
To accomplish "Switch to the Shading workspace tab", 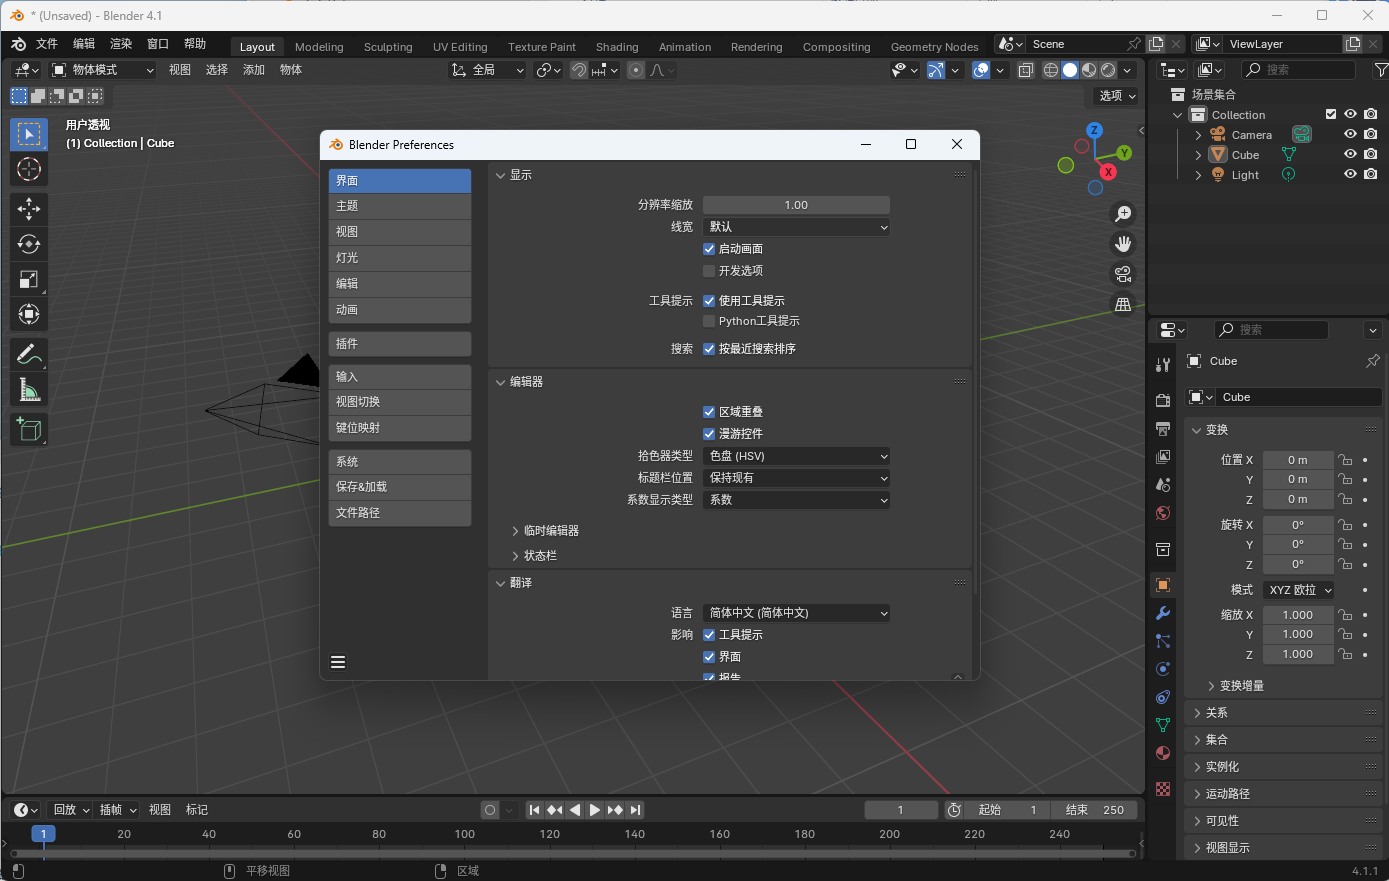I will click(x=617, y=46).
